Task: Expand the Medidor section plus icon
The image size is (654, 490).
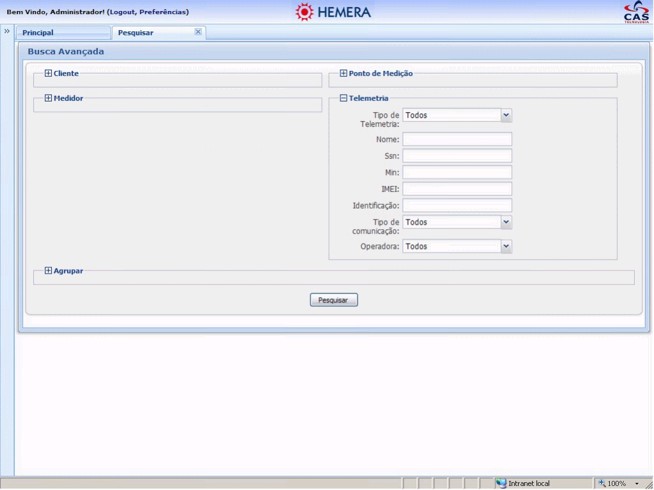Action: click(48, 99)
